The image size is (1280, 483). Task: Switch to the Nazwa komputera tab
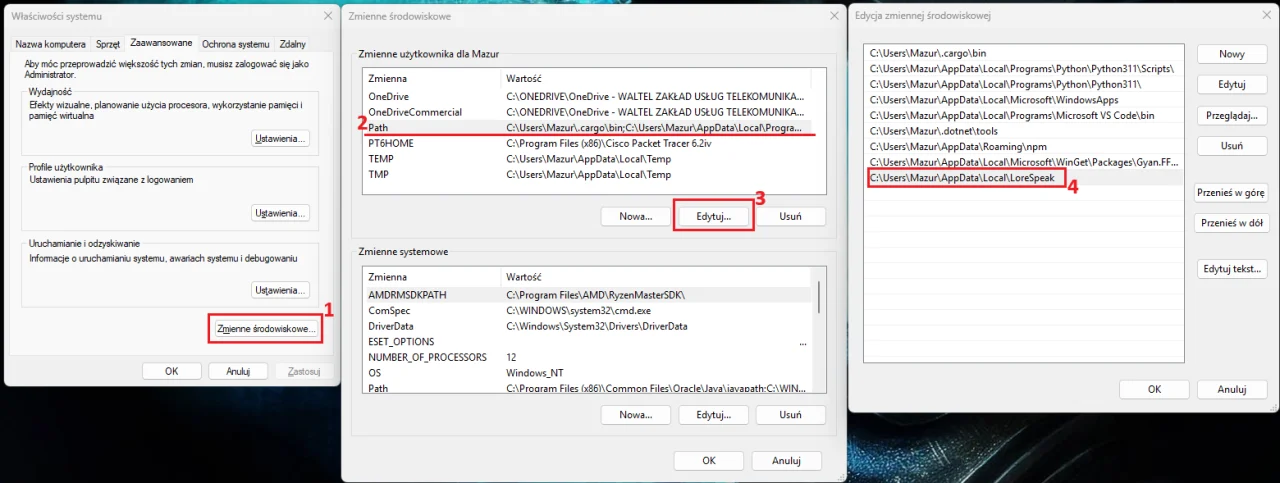50,44
